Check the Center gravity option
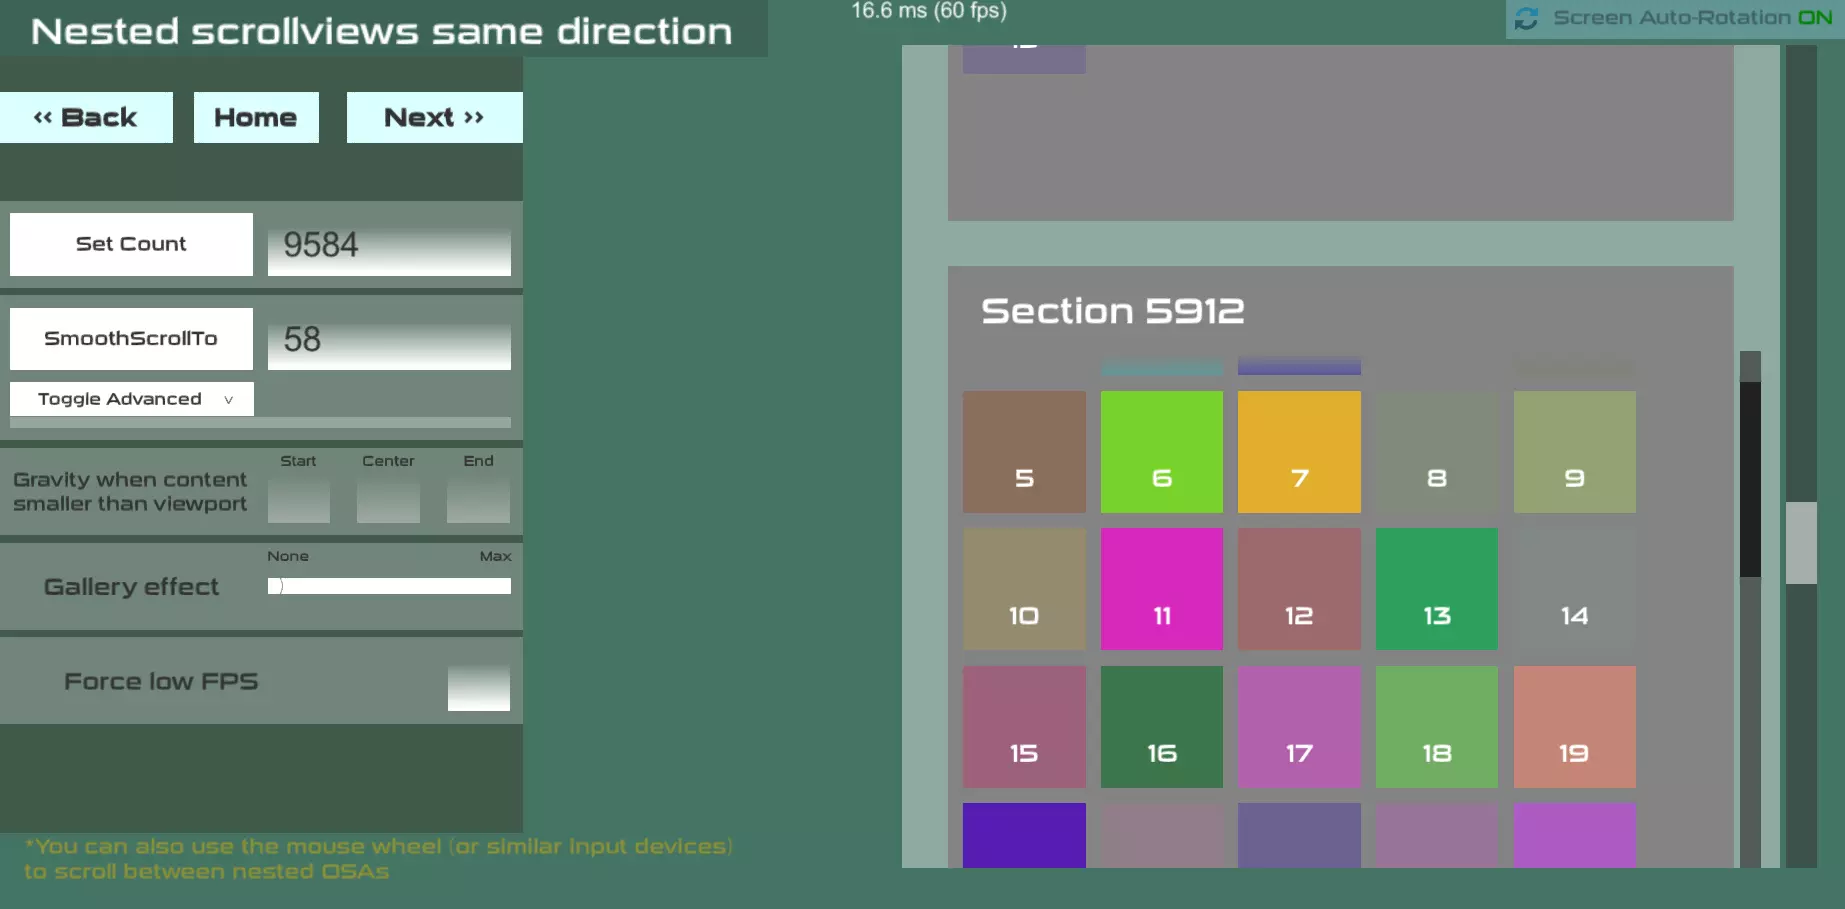The width and height of the screenshot is (1845, 909). [388, 501]
